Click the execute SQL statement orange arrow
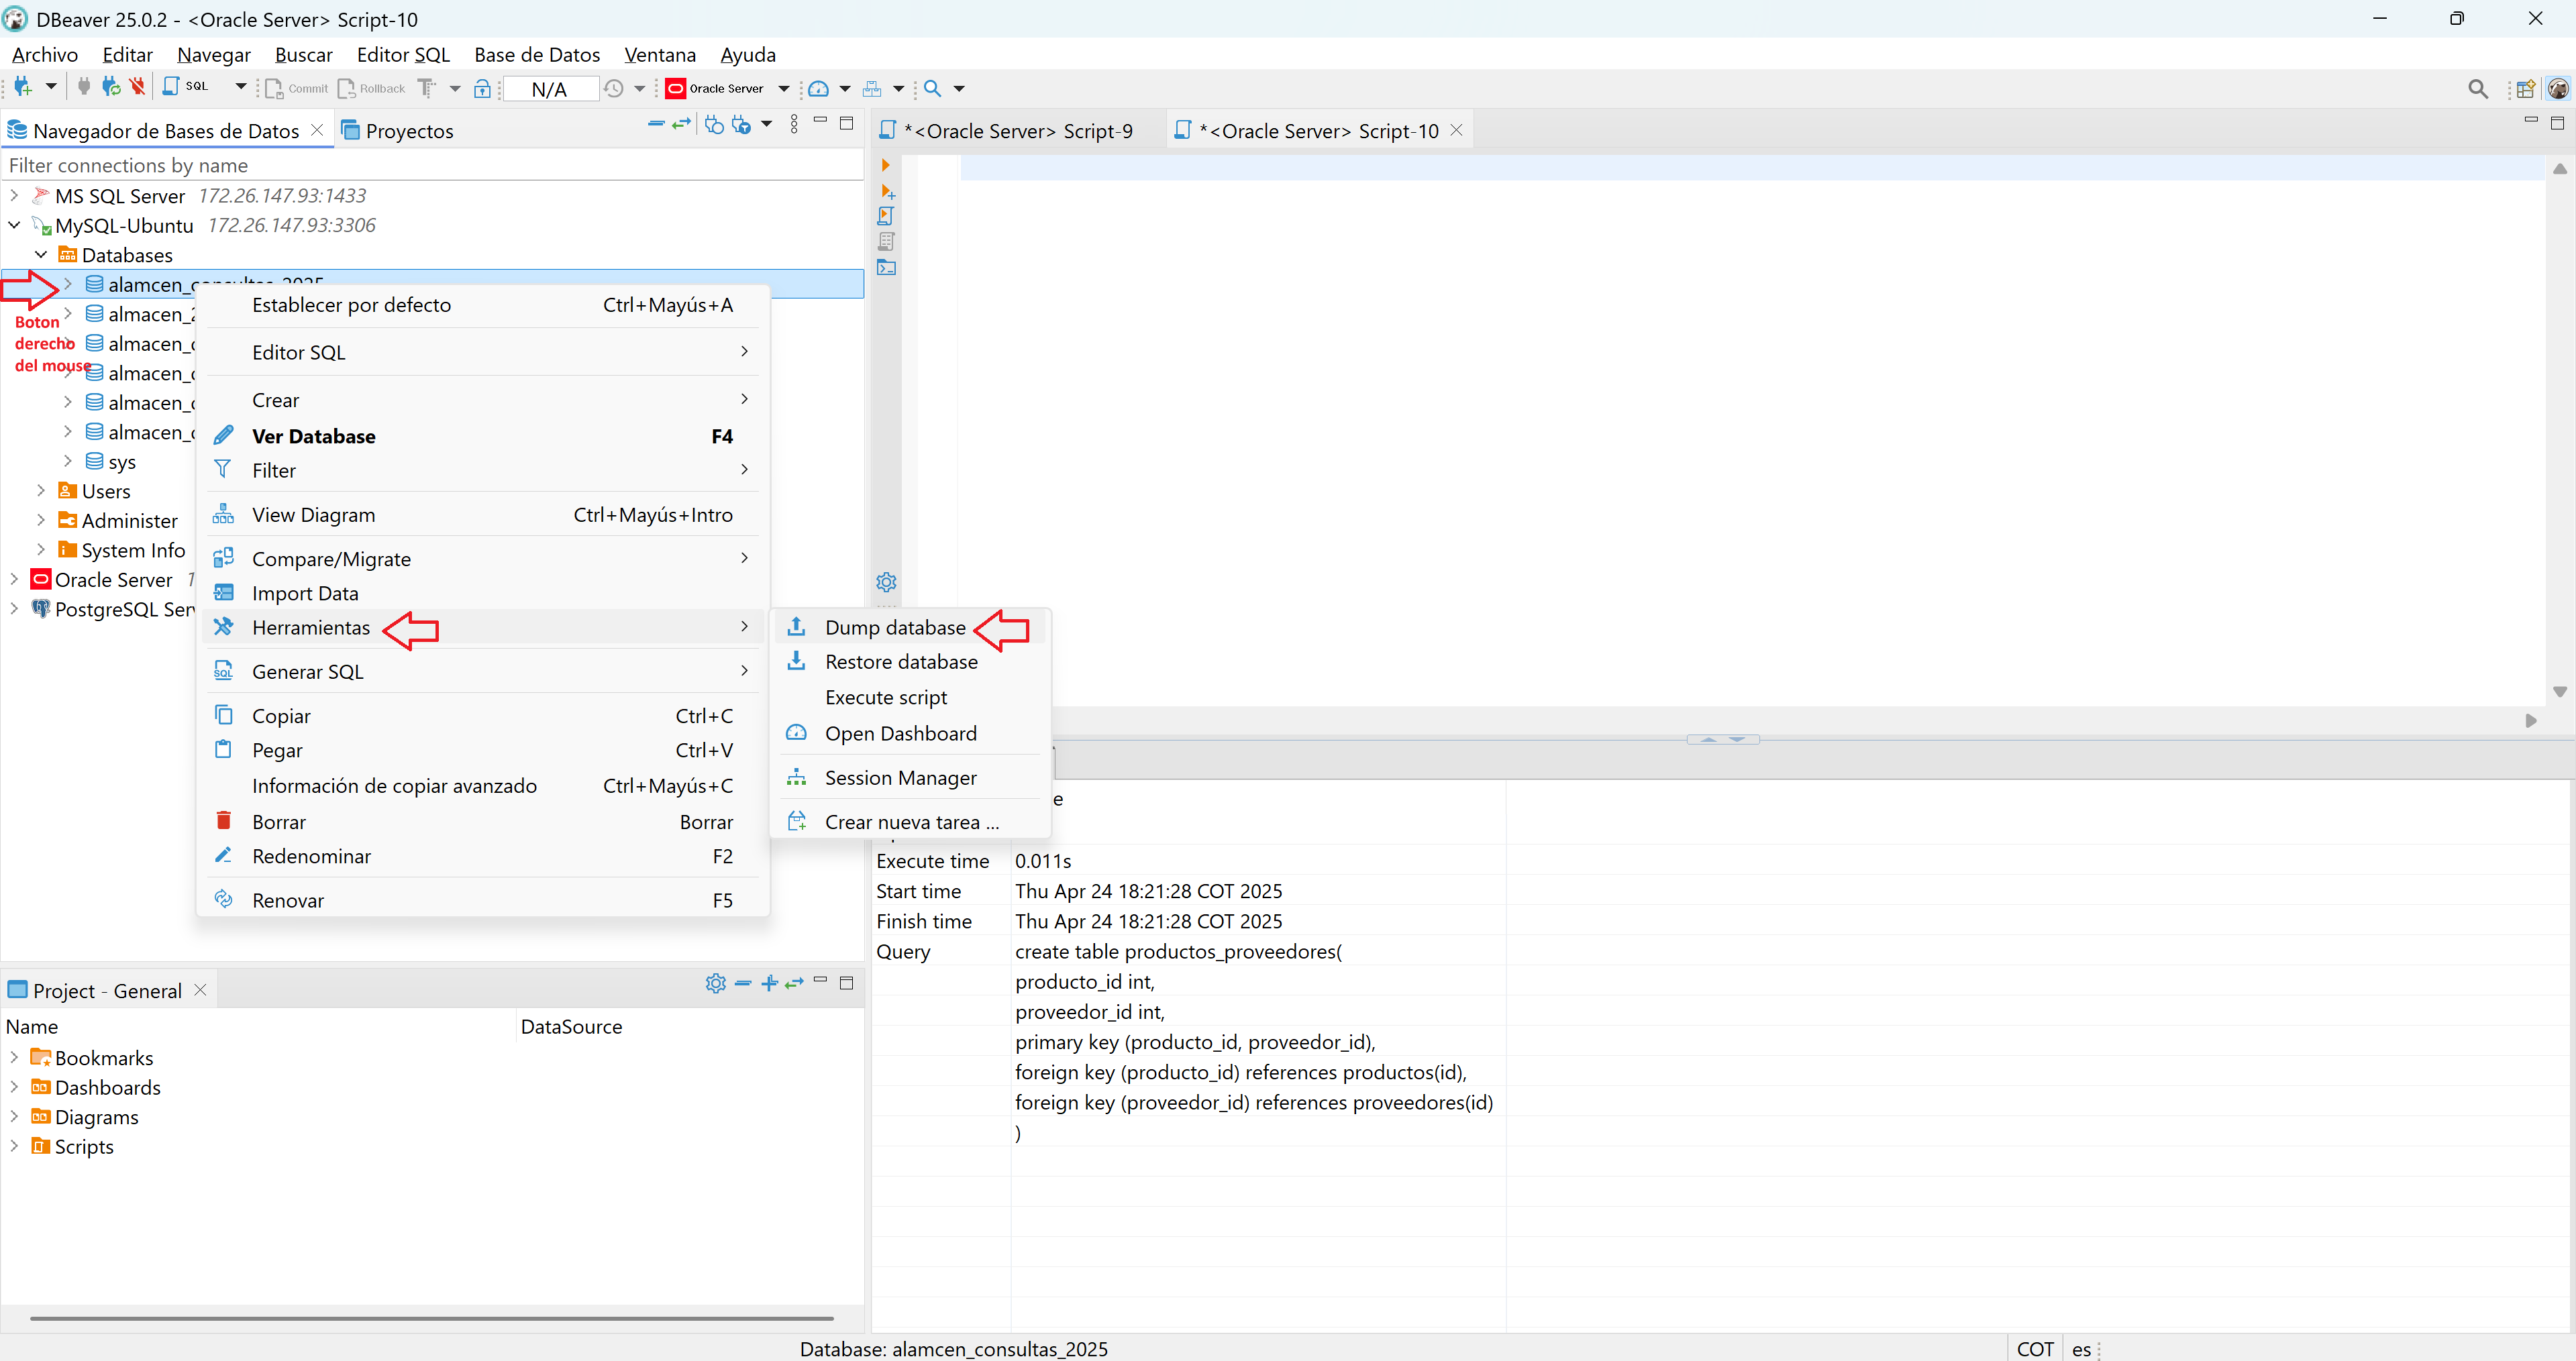Image resolution: width=2576 pixels, height=1361 pixels. [885, 165]
